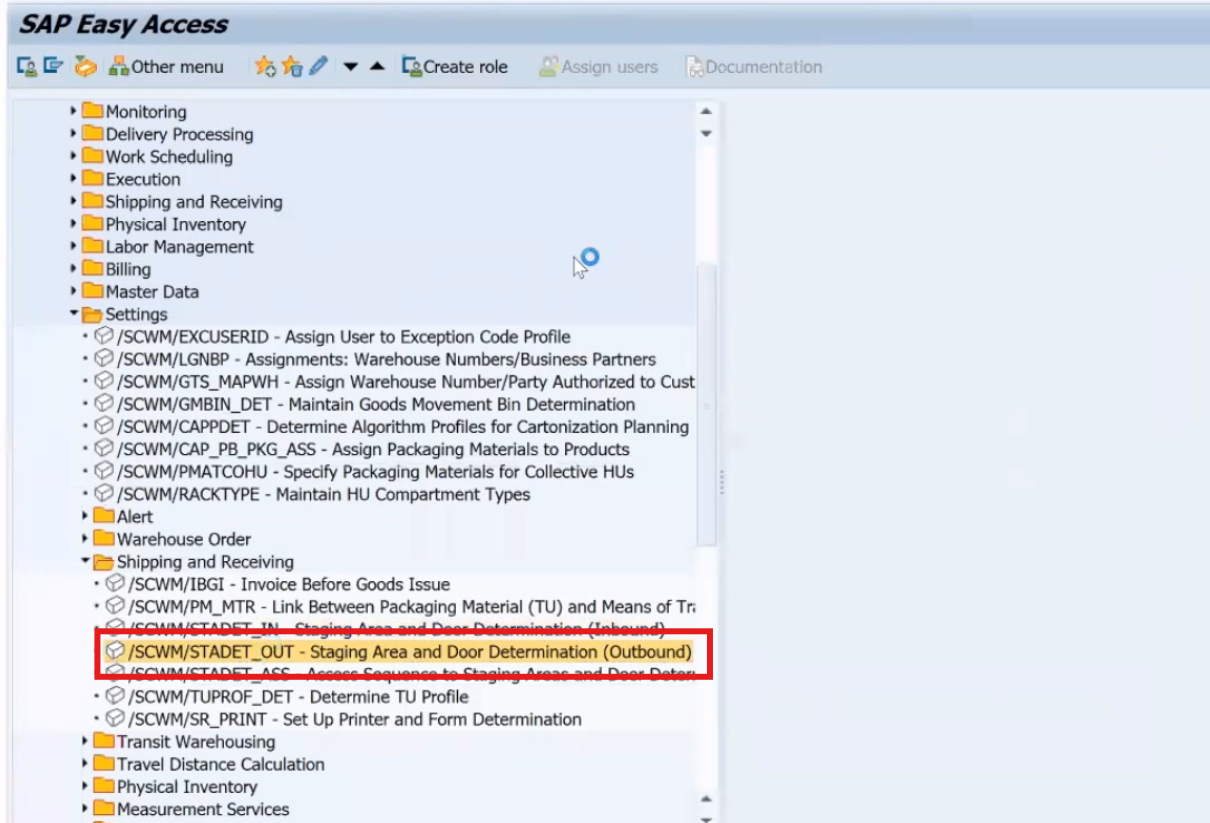The height and width of the screenshot is (823, 1210).
Task: Click cube icon of /SCWM/PM_MTR transaction
Action: (114, 607)
